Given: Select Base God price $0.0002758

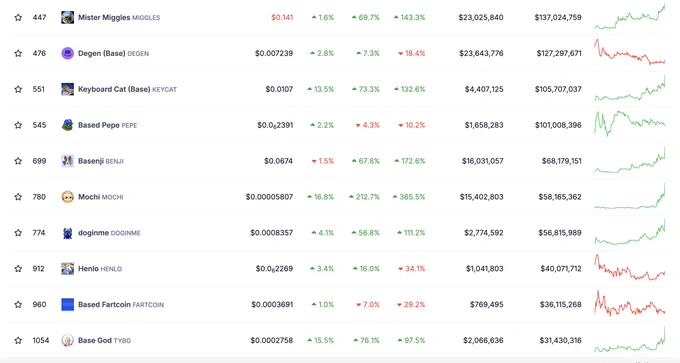Looking at the screenshot, I should 272,340.
